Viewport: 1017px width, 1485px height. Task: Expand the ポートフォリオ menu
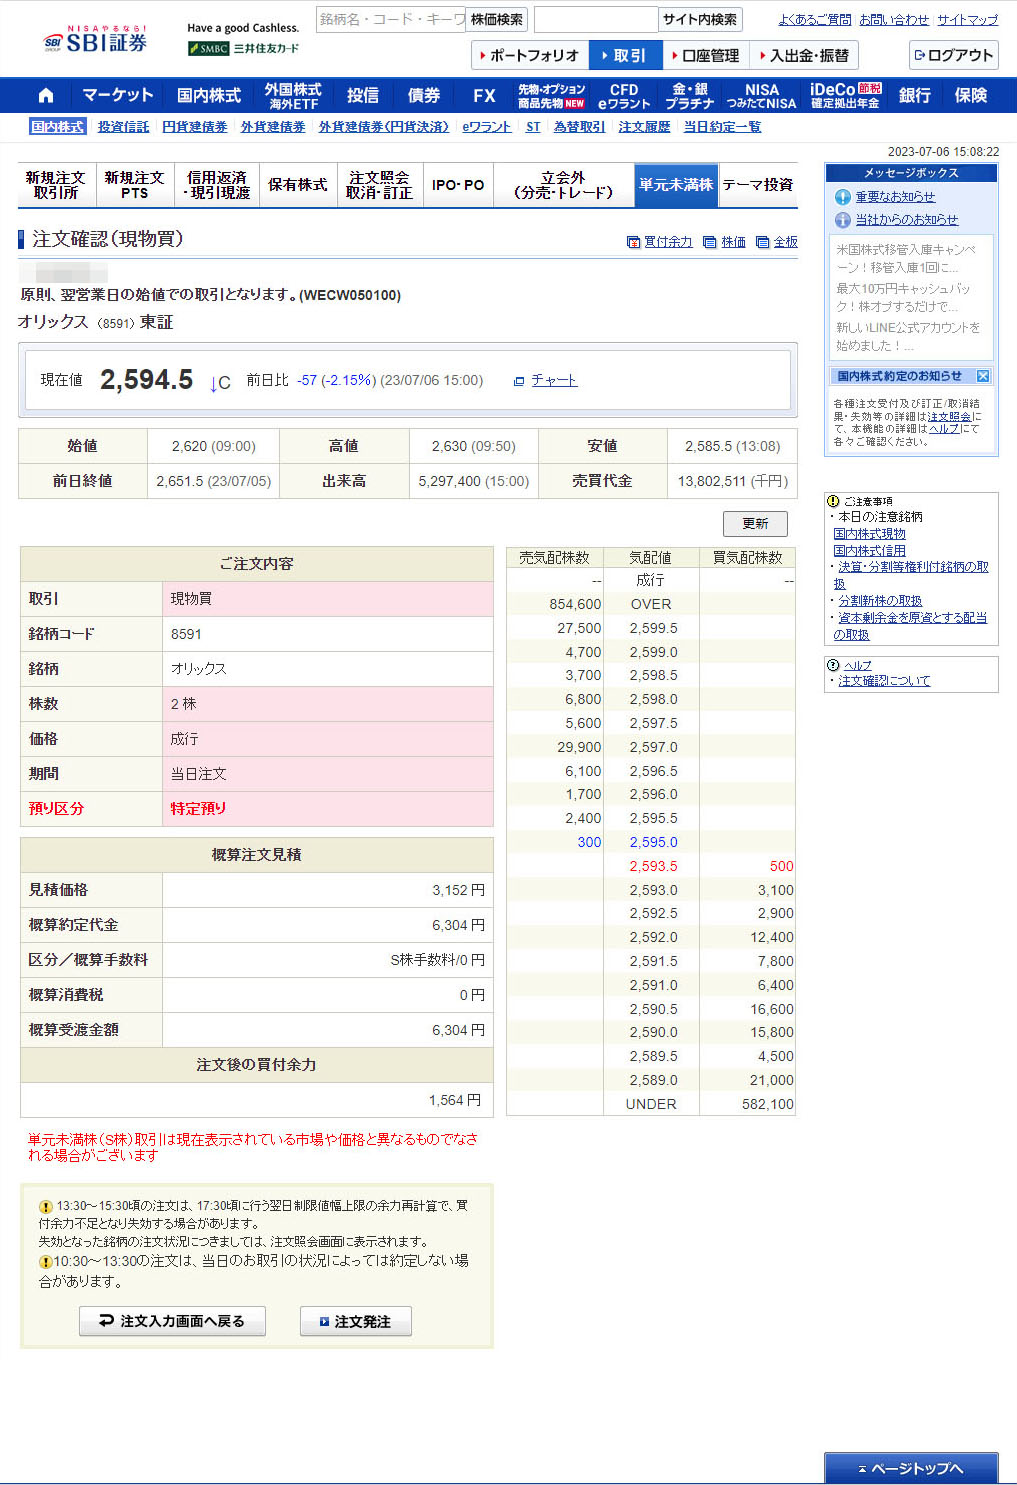tap(530, 56)
